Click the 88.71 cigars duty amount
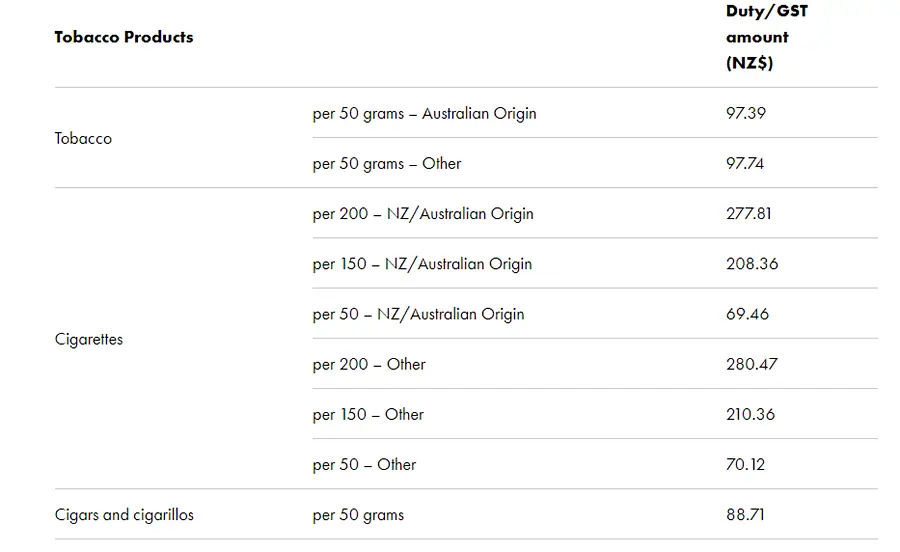Screen dimensions: 900x552 (746, 515)
